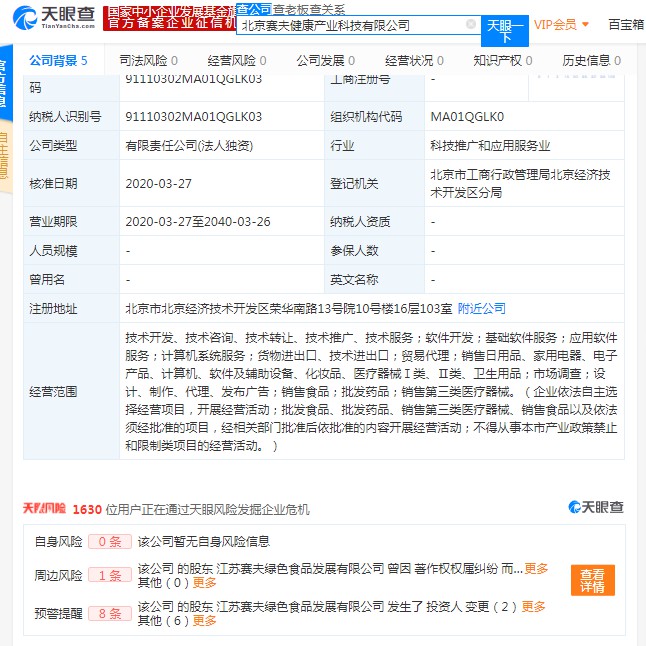Image resolution: width=646 pixels, height=646 pixels.
Task: Click the 登记机关 value text
Action: (520, 183)
